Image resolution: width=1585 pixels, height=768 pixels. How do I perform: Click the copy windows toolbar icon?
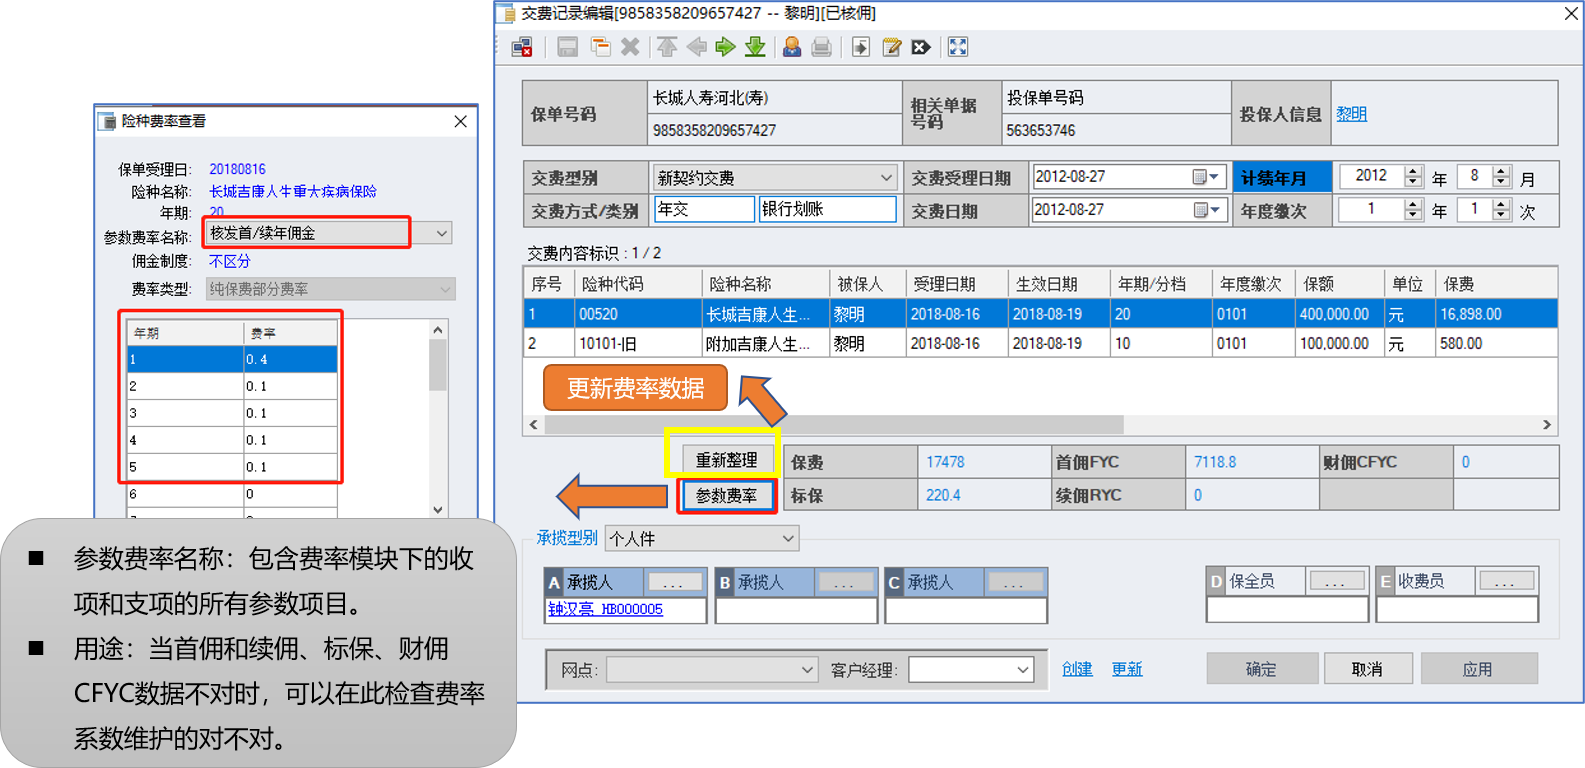click(600, 47)
